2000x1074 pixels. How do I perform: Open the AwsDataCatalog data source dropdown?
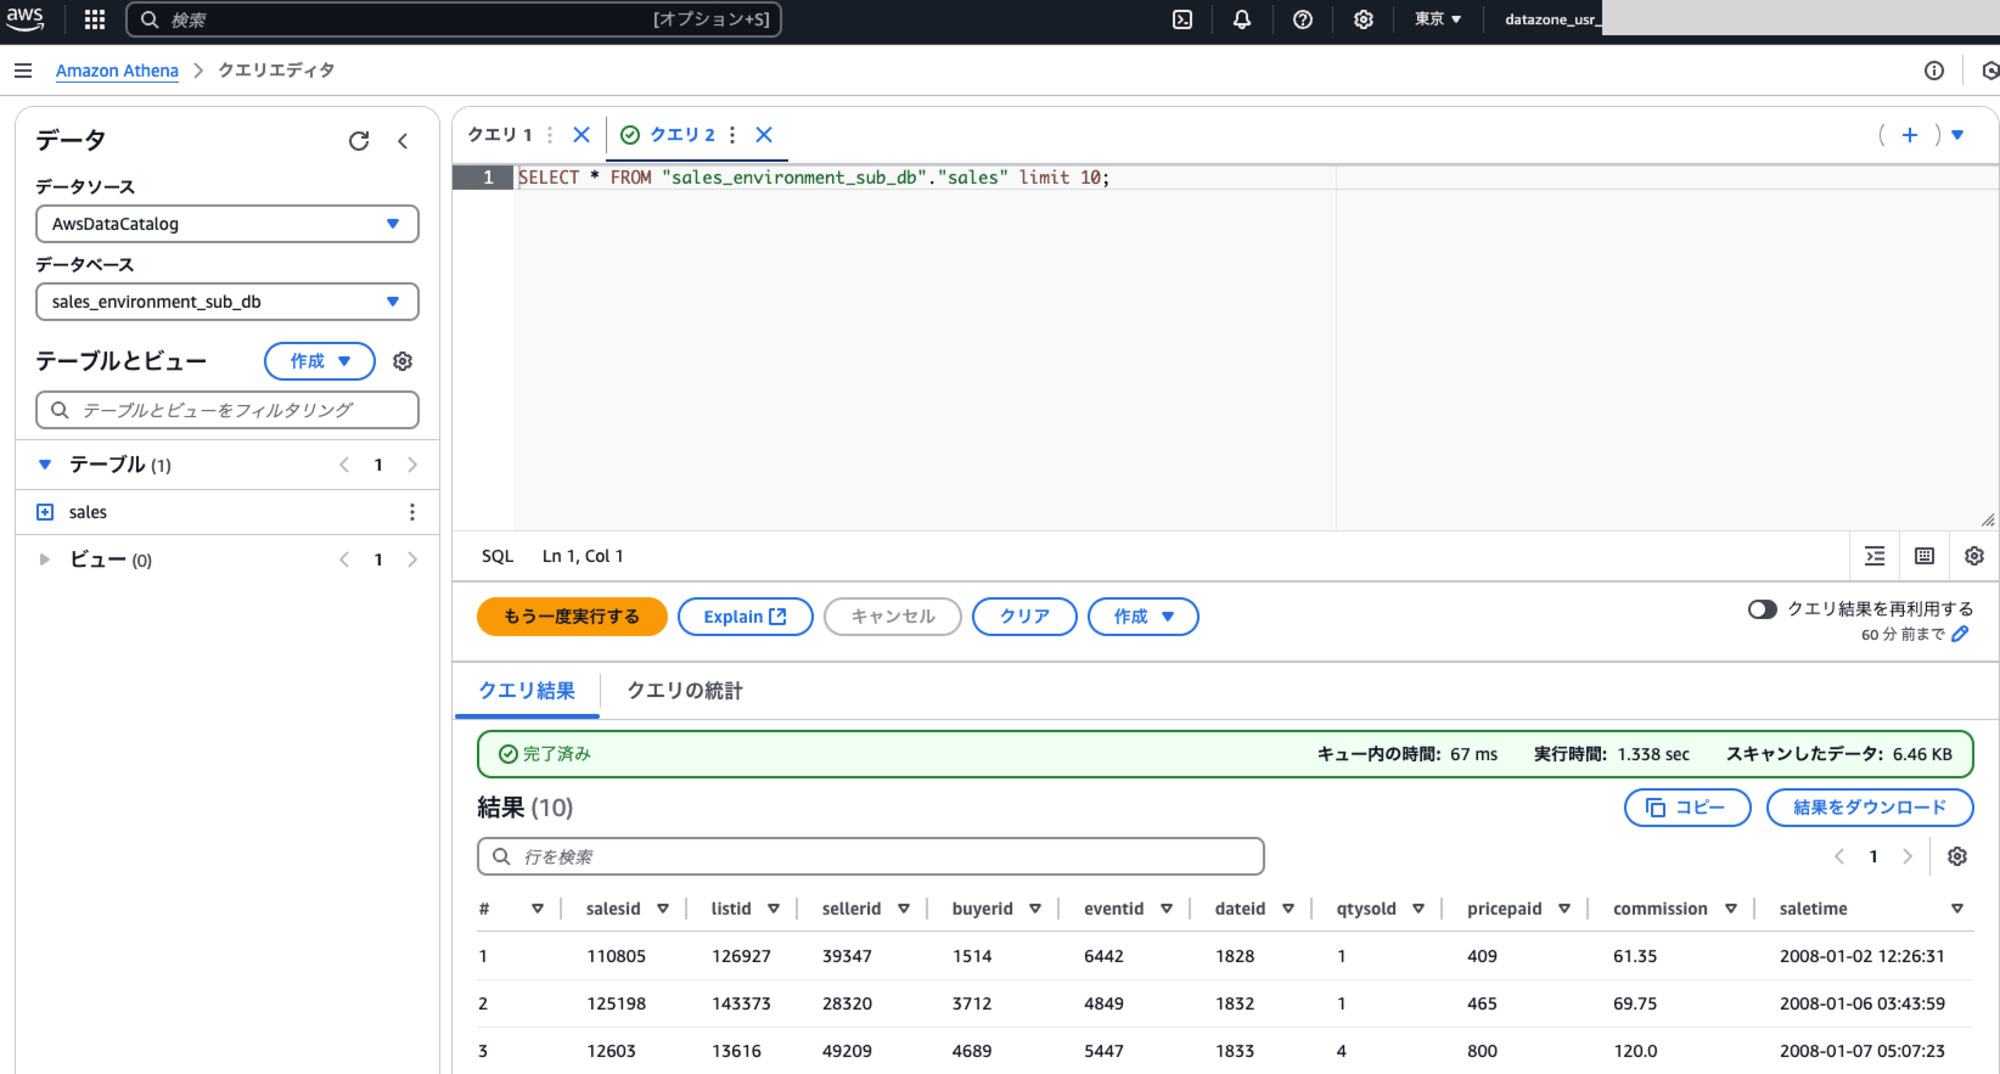[227, 224]
